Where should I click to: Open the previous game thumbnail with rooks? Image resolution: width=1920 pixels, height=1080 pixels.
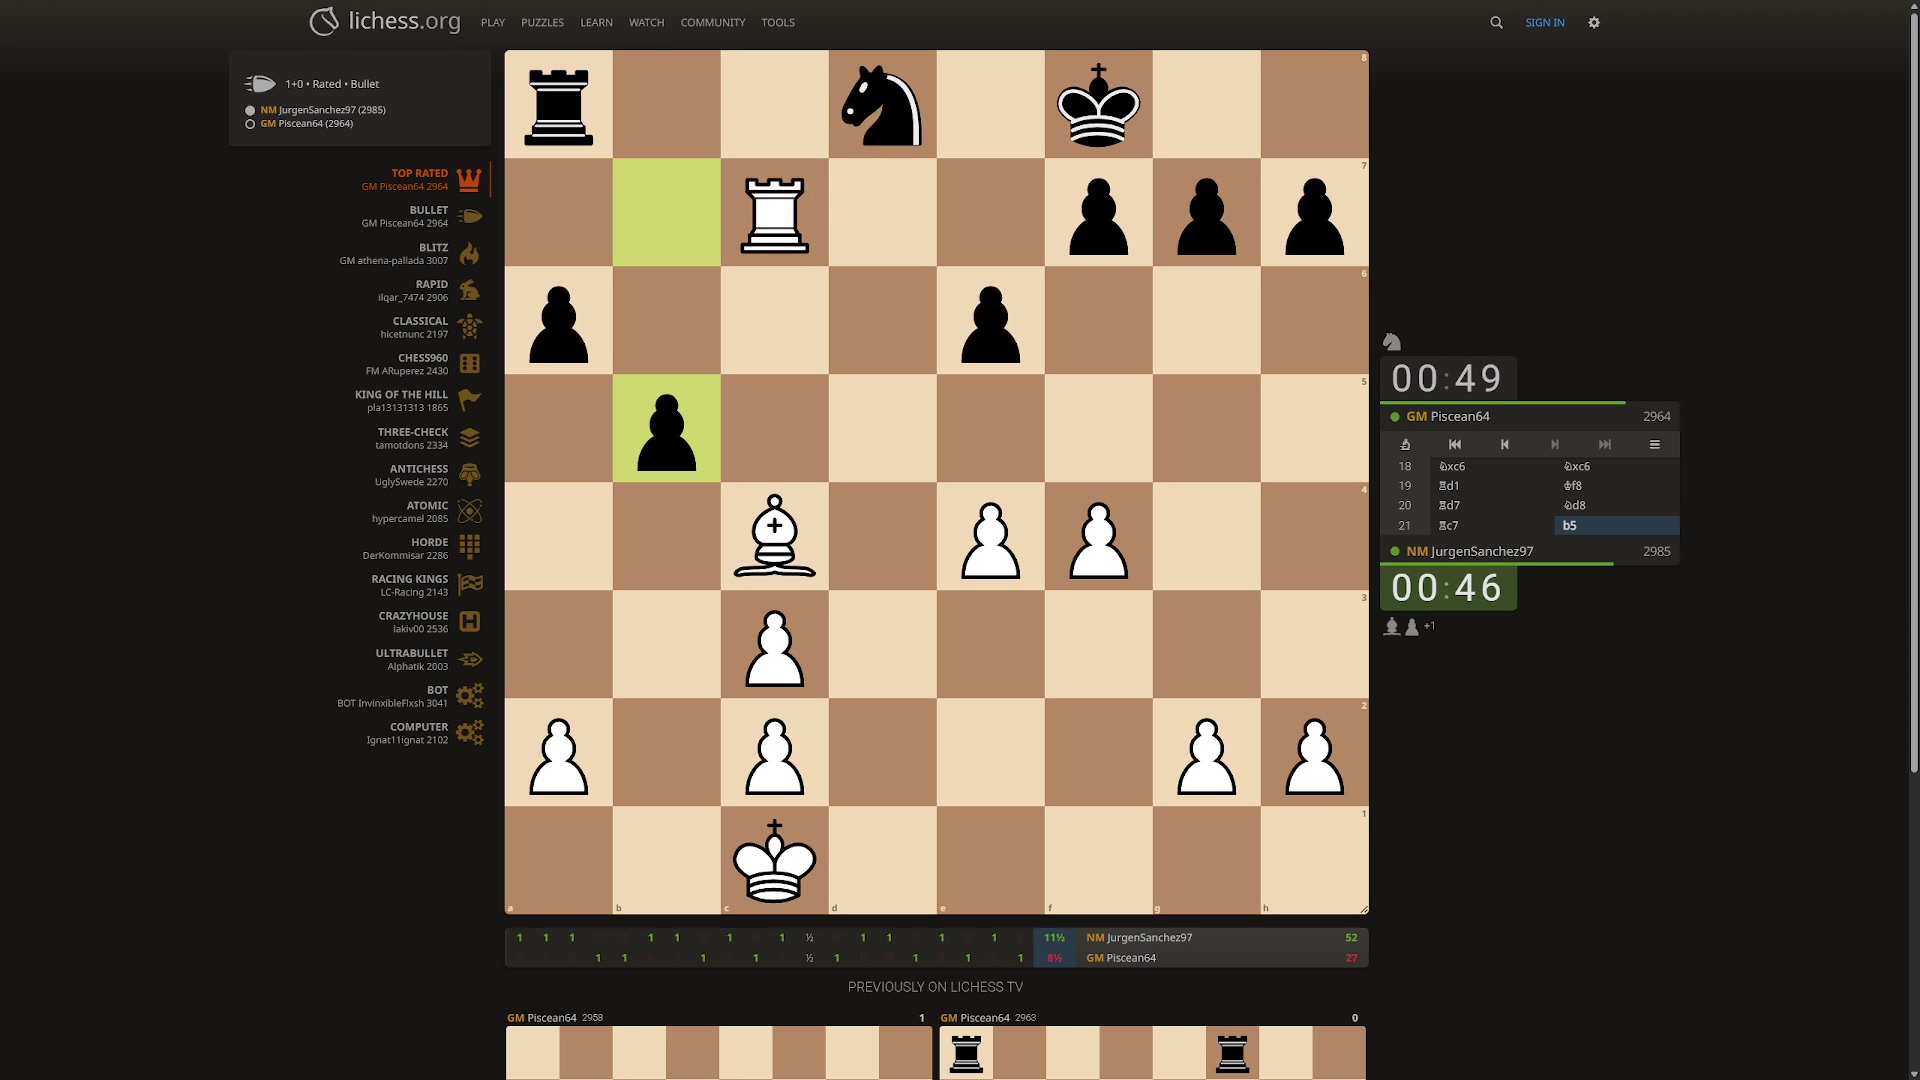1152,1052
